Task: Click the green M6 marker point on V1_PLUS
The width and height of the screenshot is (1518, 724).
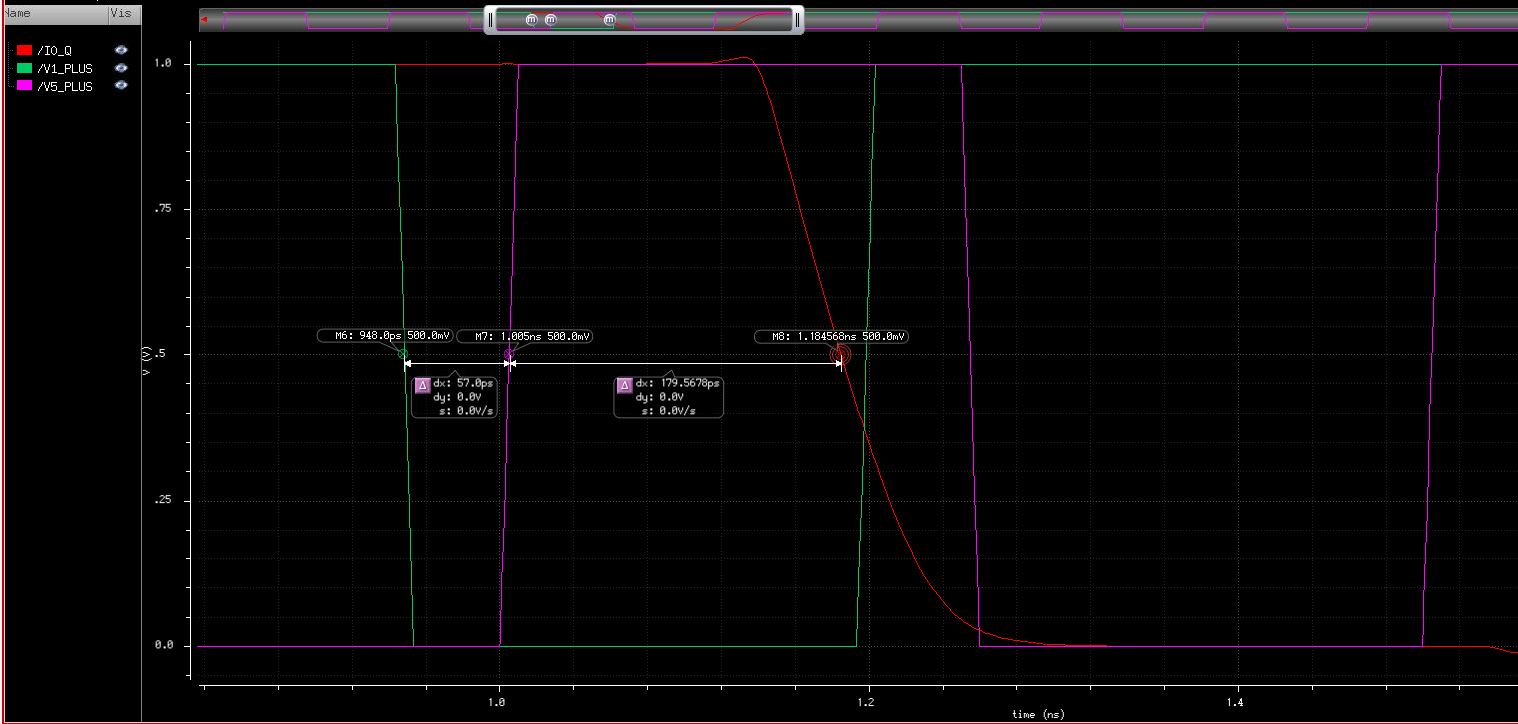Action: 403,354
